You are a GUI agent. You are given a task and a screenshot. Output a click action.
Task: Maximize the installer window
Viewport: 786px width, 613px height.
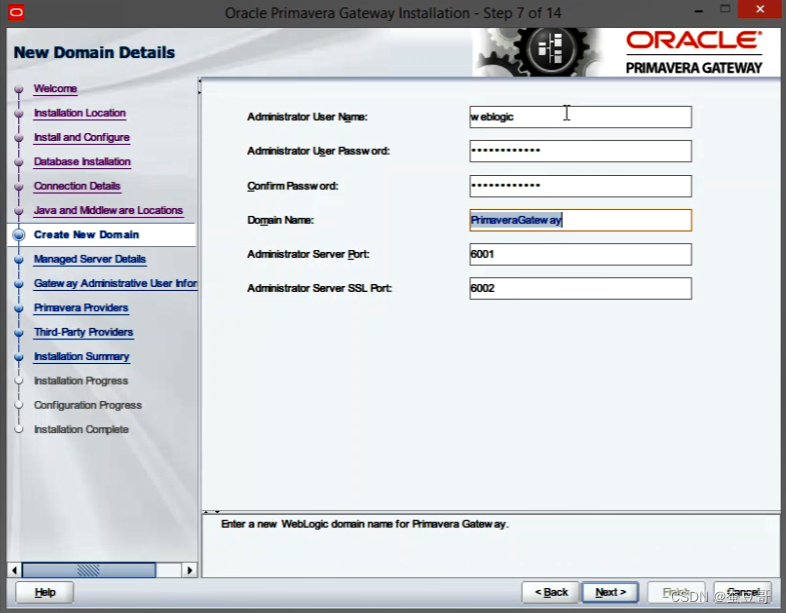(x=725, y=9)
